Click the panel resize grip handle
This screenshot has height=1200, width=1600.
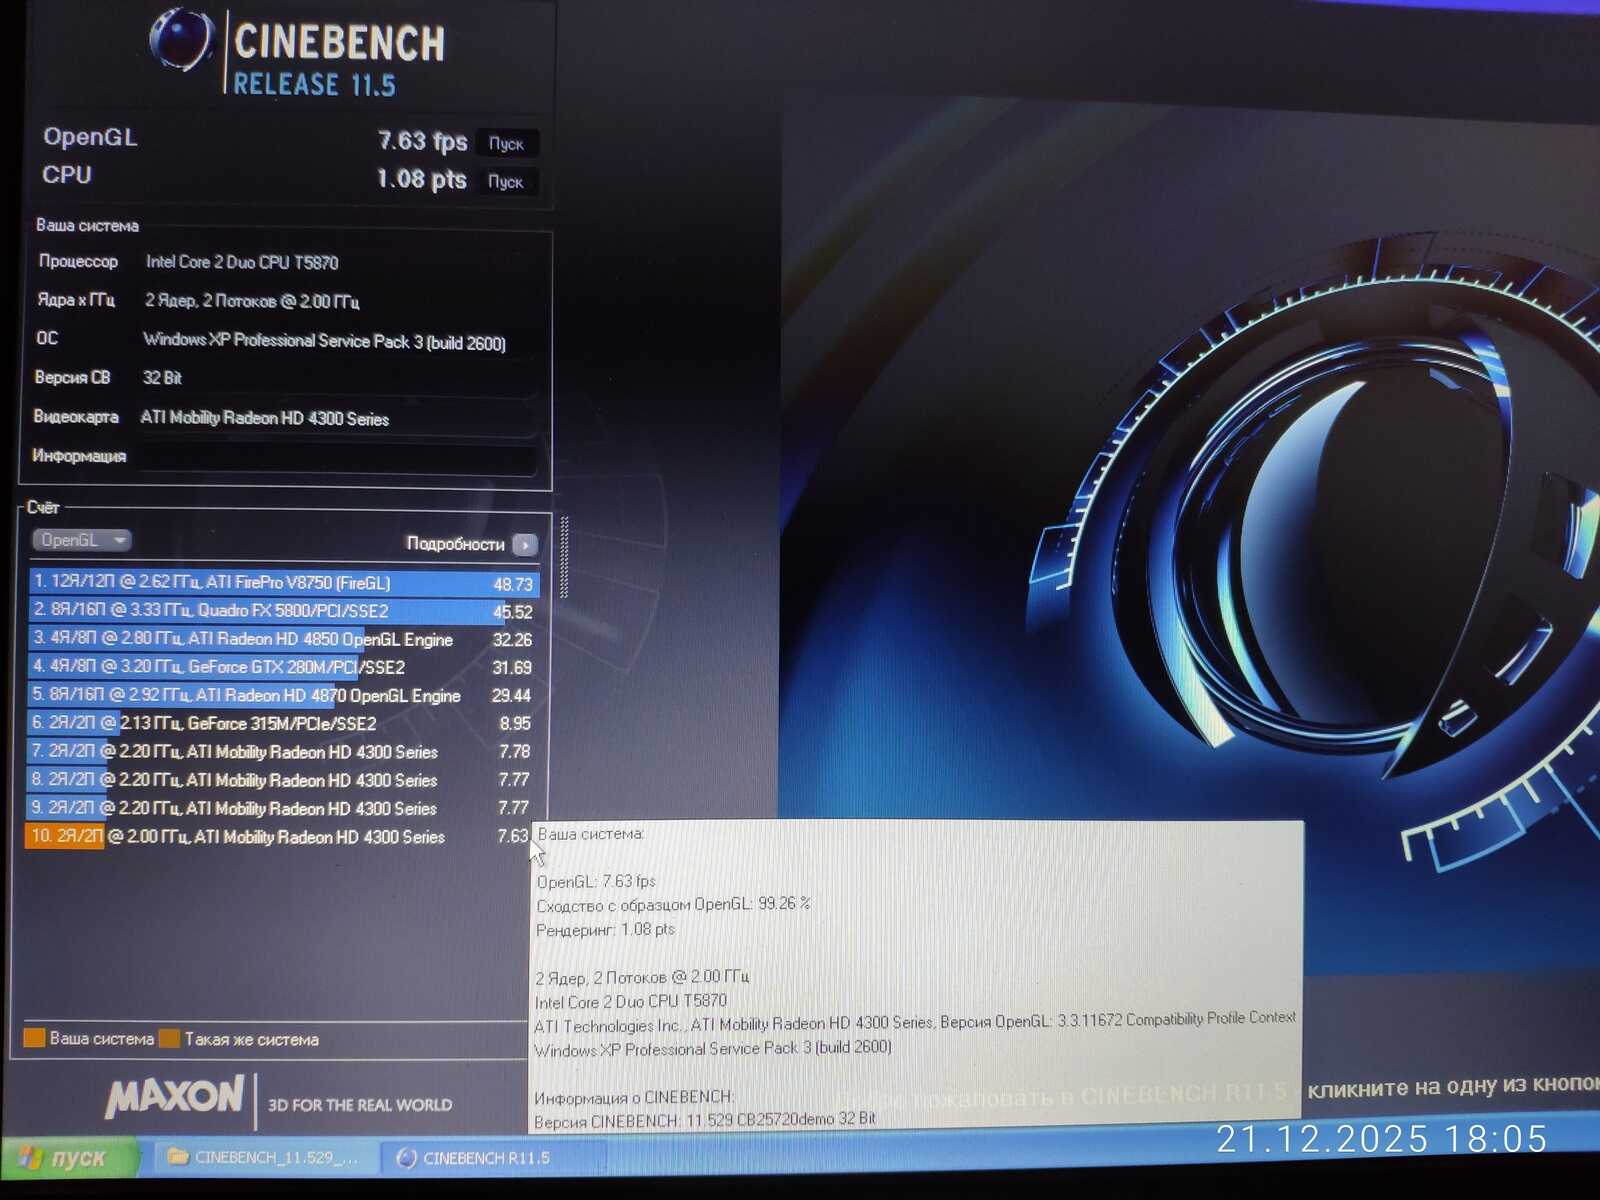(564, 557)
